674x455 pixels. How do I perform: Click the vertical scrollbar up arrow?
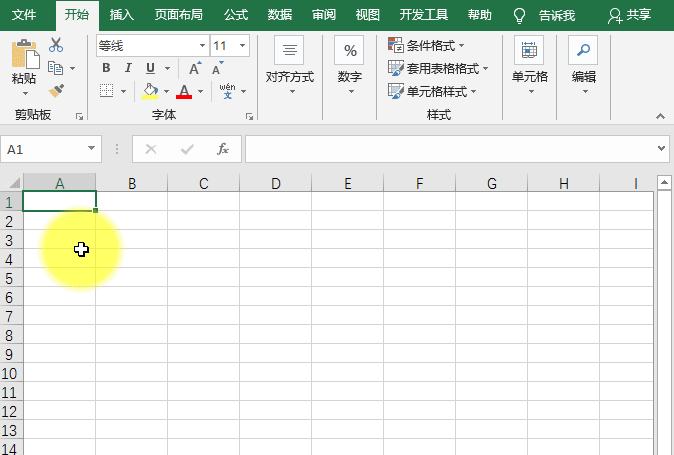coord(664,183)
